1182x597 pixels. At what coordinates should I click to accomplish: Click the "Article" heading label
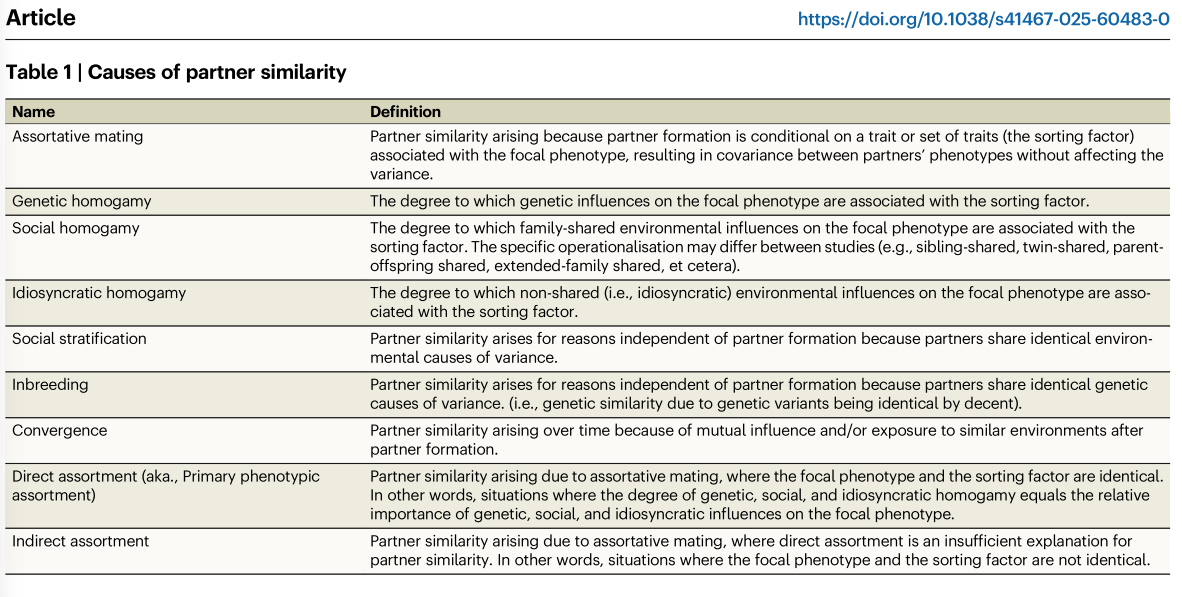pyautogui.click(x=40, y=18)
